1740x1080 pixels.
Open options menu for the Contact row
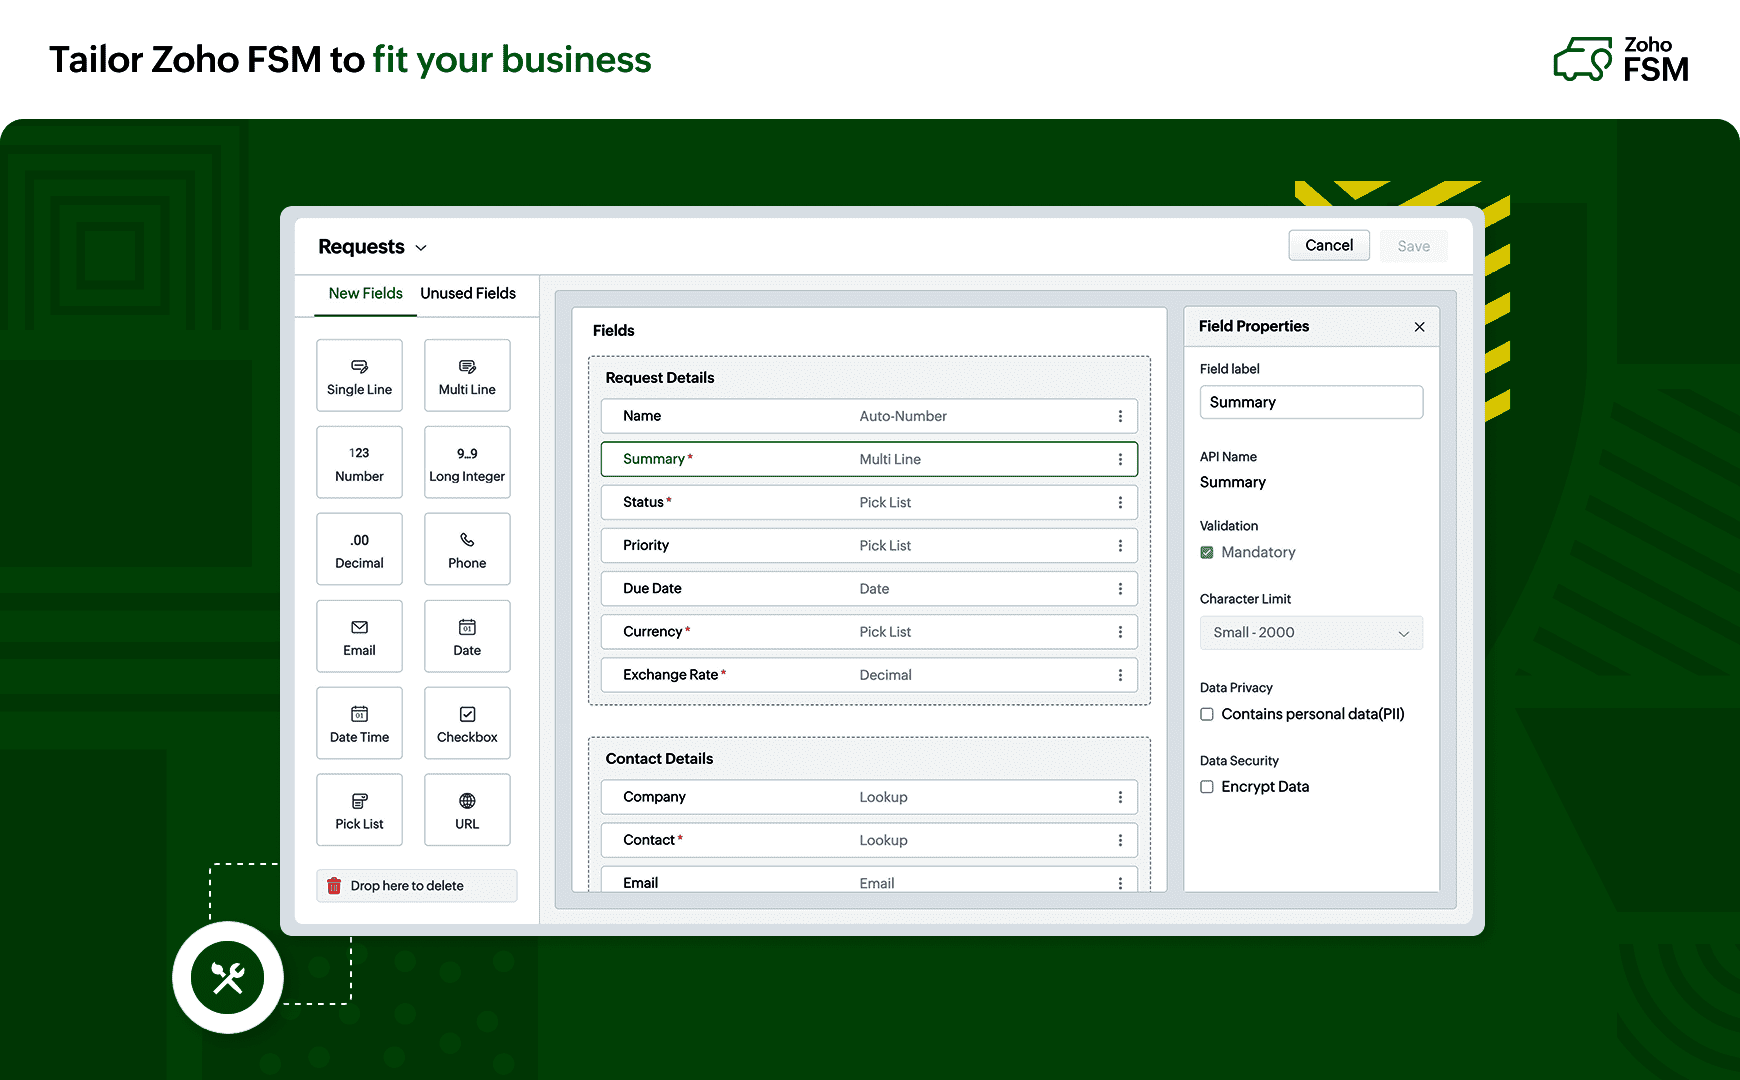click(1120, 840)
